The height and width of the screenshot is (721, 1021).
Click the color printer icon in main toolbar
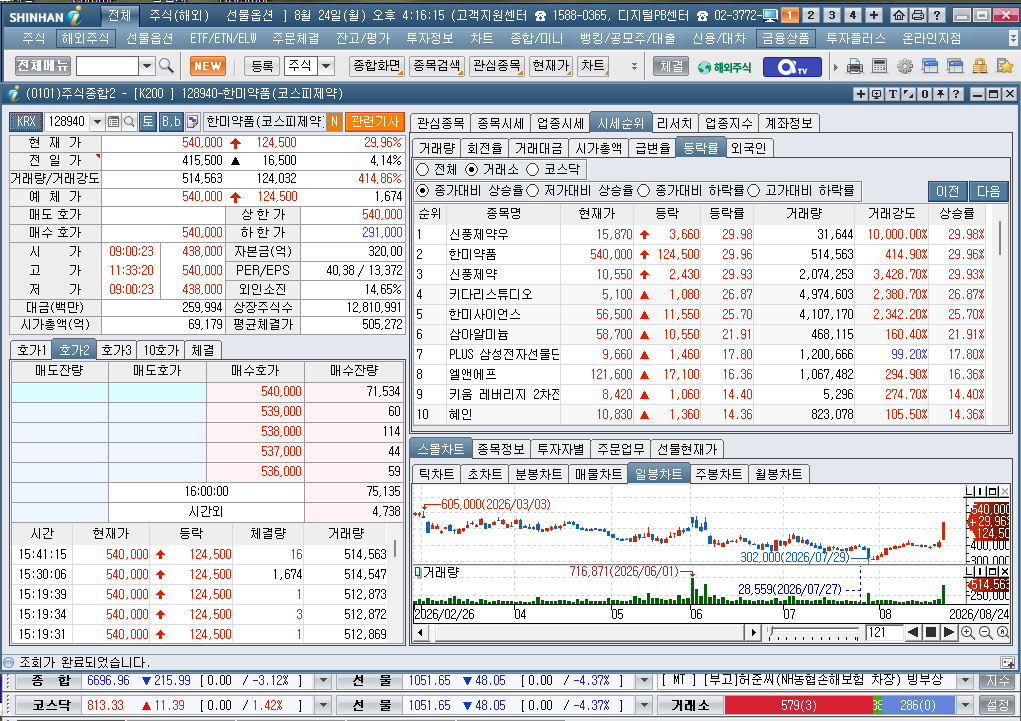tap(855, 66)
